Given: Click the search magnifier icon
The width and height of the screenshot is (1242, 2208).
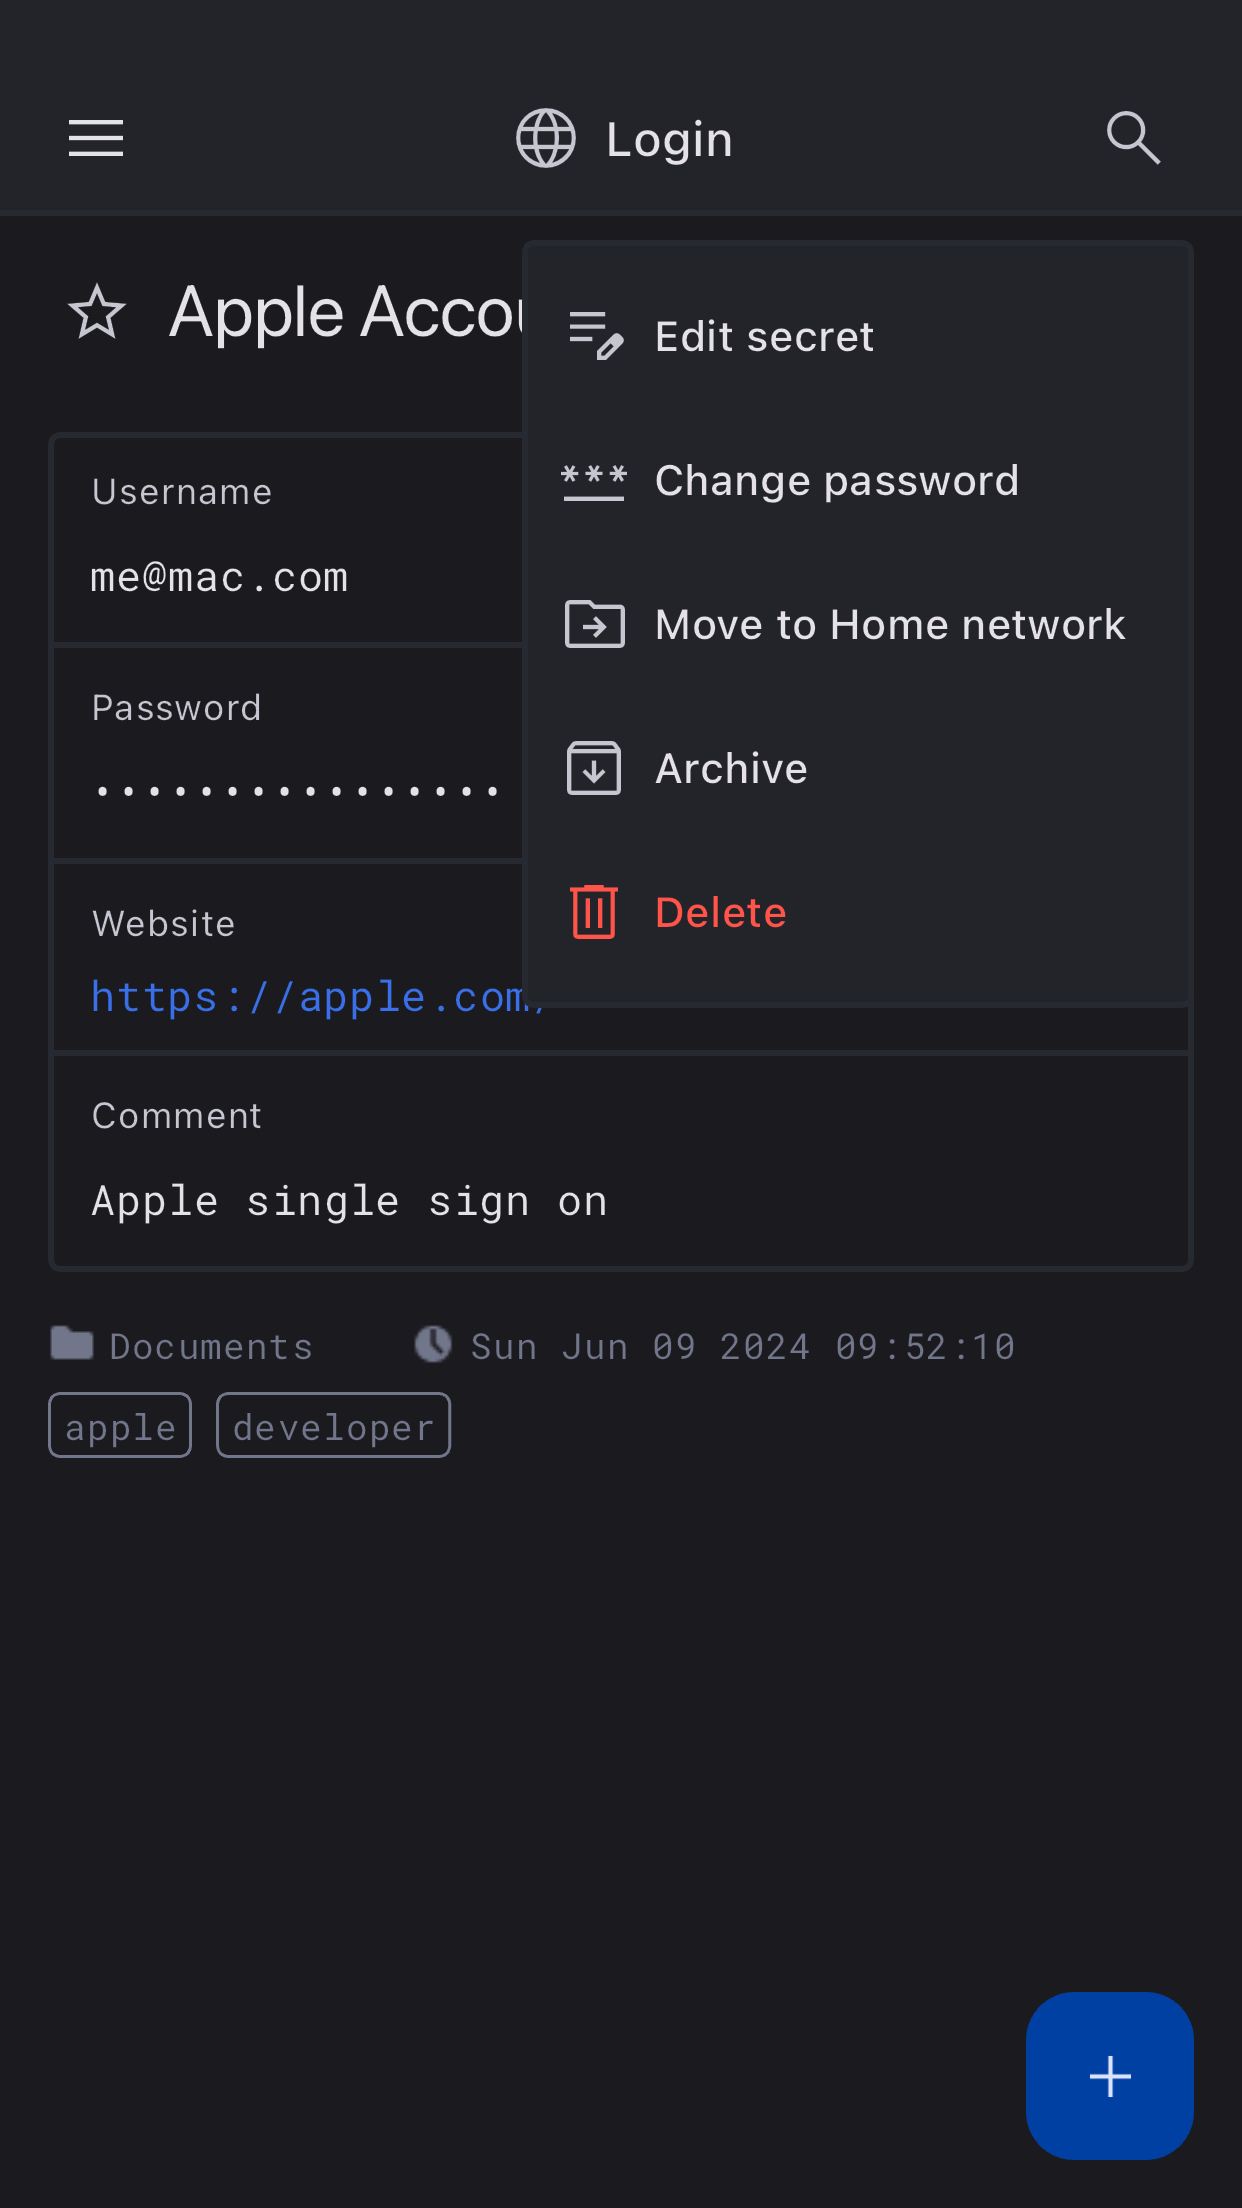Looking at the screenshot, I should click(1133, 138).
